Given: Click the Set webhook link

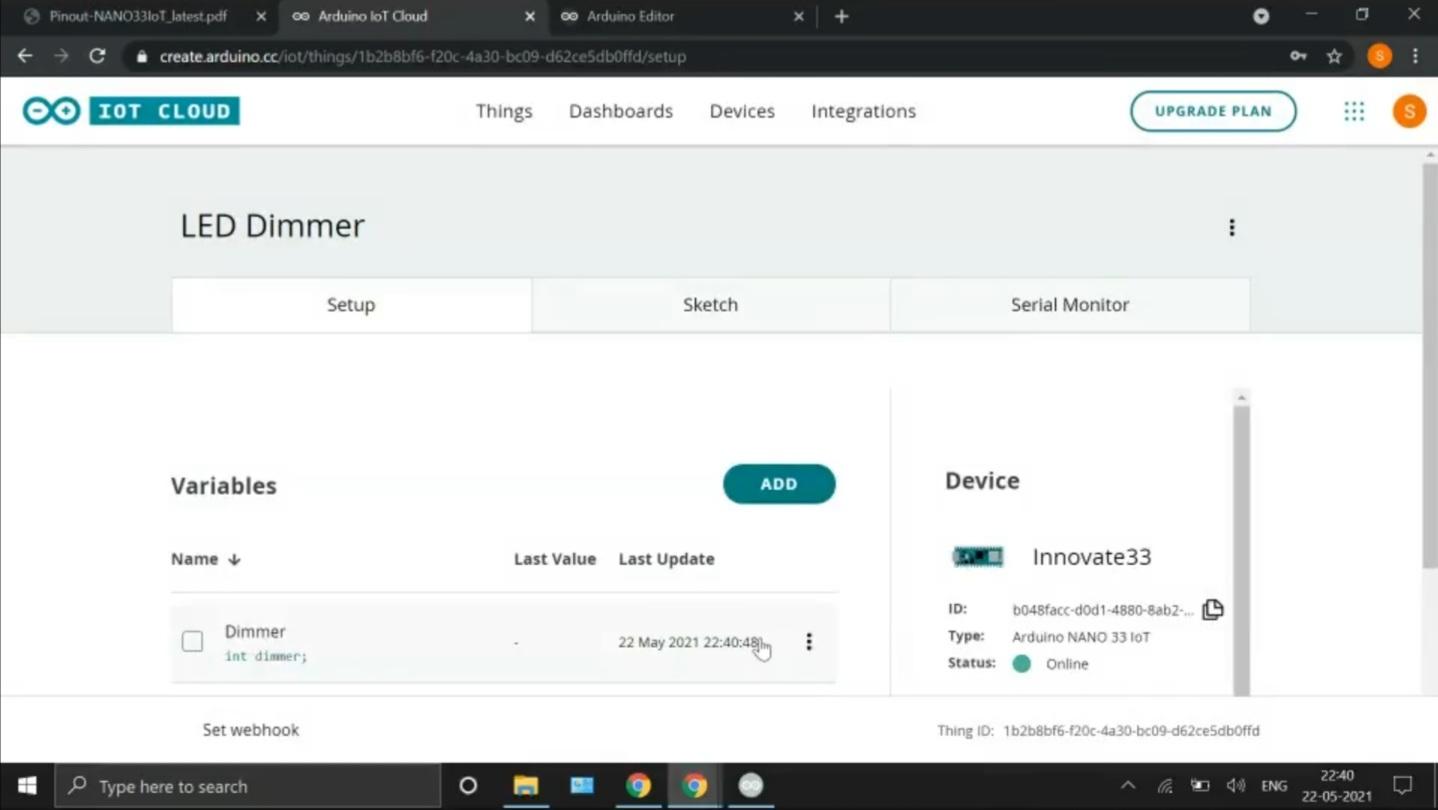Looking at the screenshot, I should click(251, 730).
